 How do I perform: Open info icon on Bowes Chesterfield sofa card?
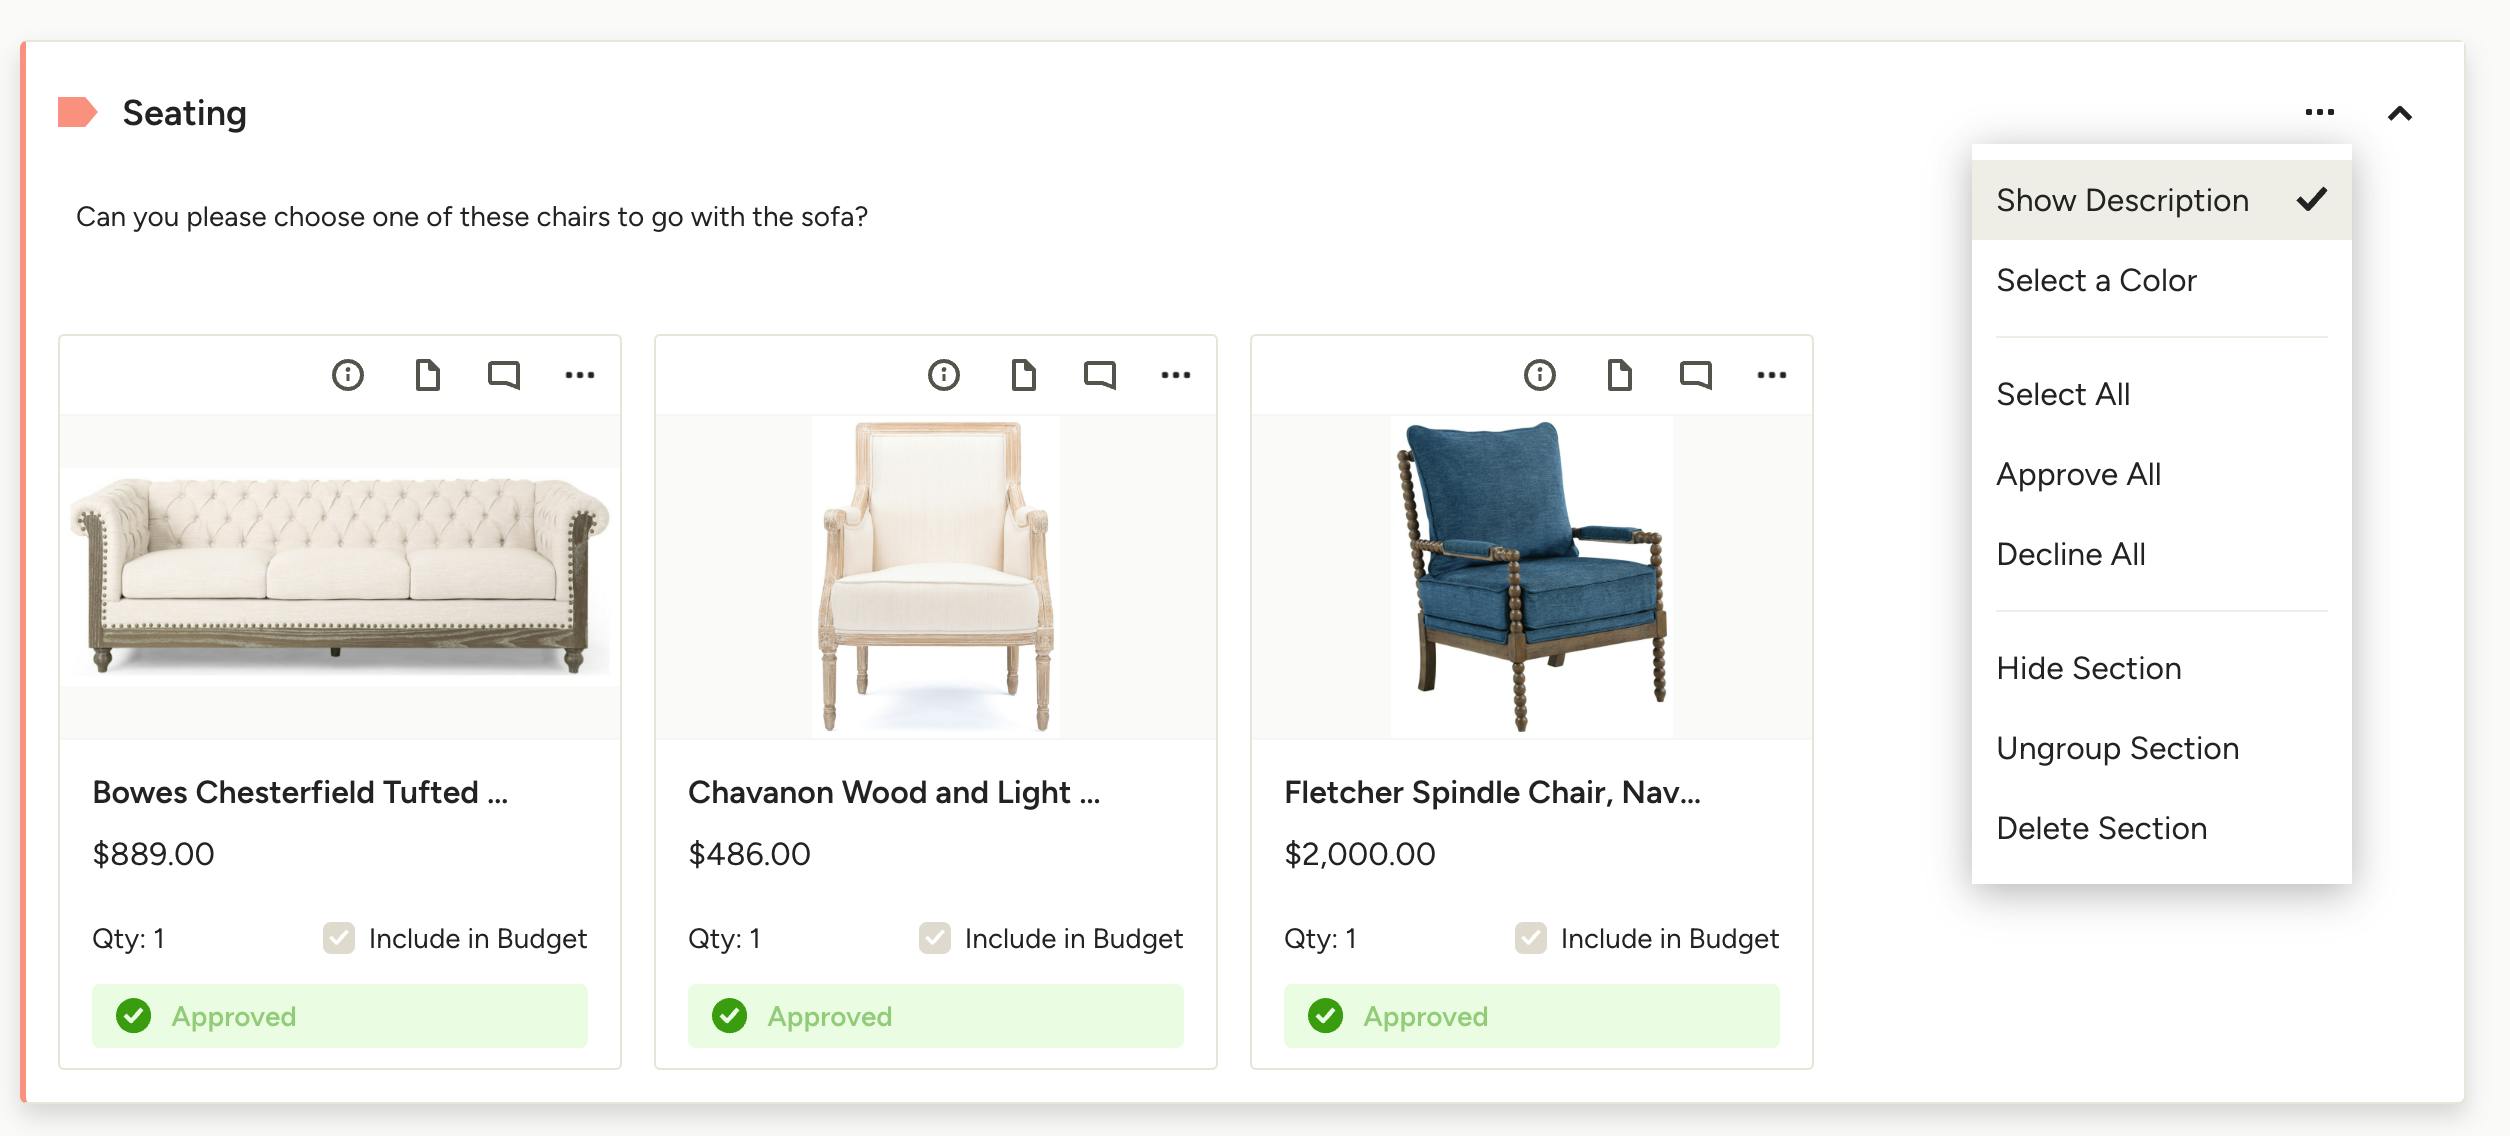(347, 375)
